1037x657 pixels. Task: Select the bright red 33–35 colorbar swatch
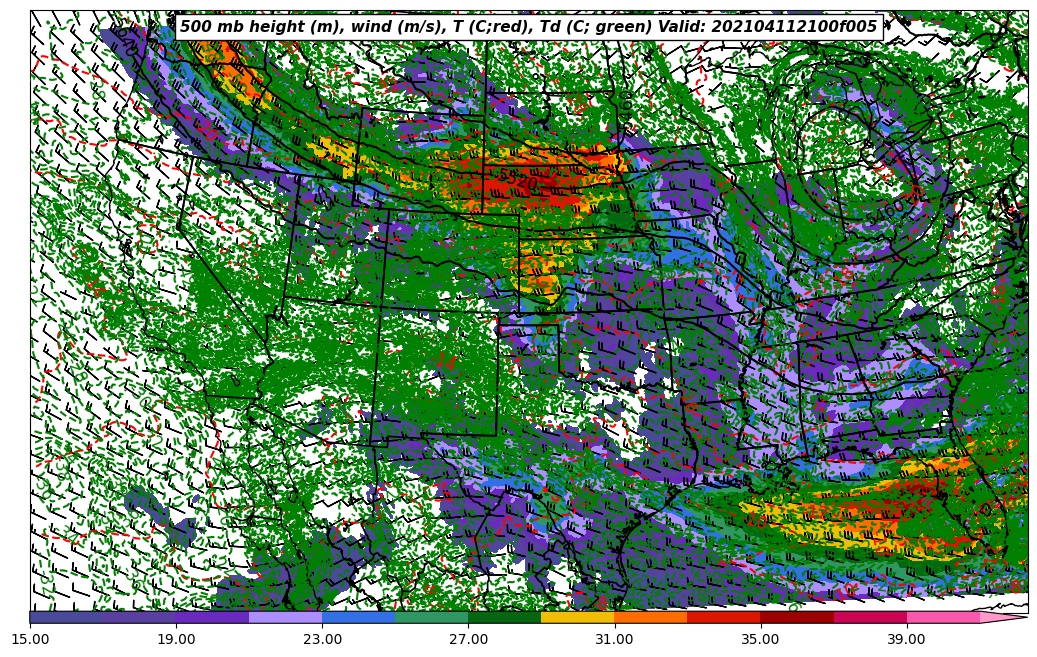pos(723,617)
